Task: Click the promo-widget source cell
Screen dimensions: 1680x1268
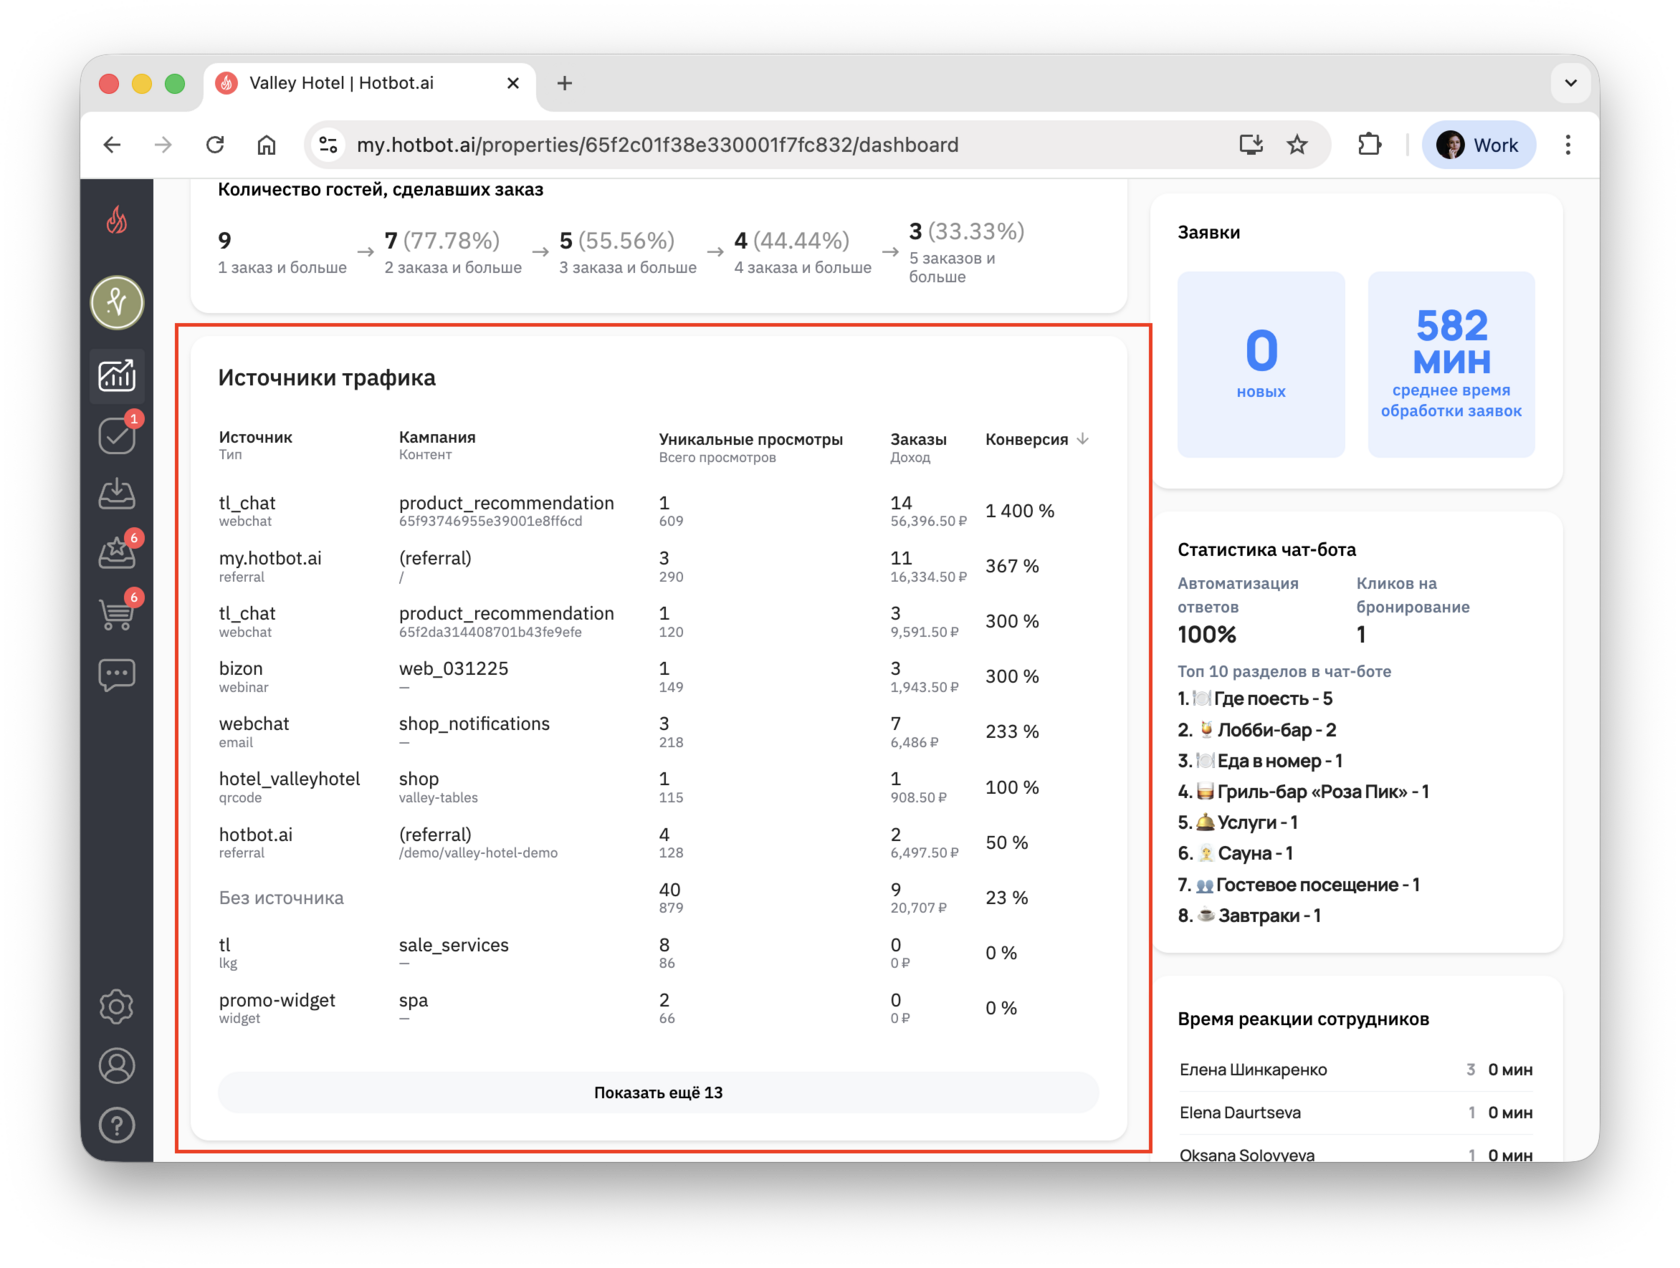Action: (x=277, y=1000)
